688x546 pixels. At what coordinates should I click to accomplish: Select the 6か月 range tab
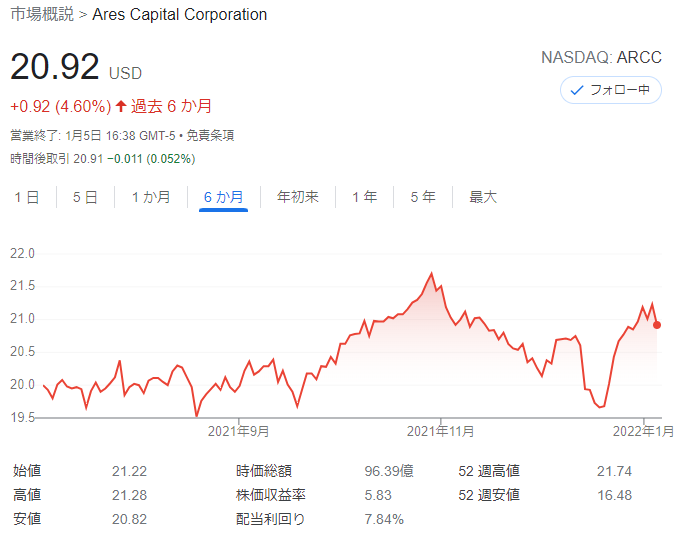(x=223, y=197)
